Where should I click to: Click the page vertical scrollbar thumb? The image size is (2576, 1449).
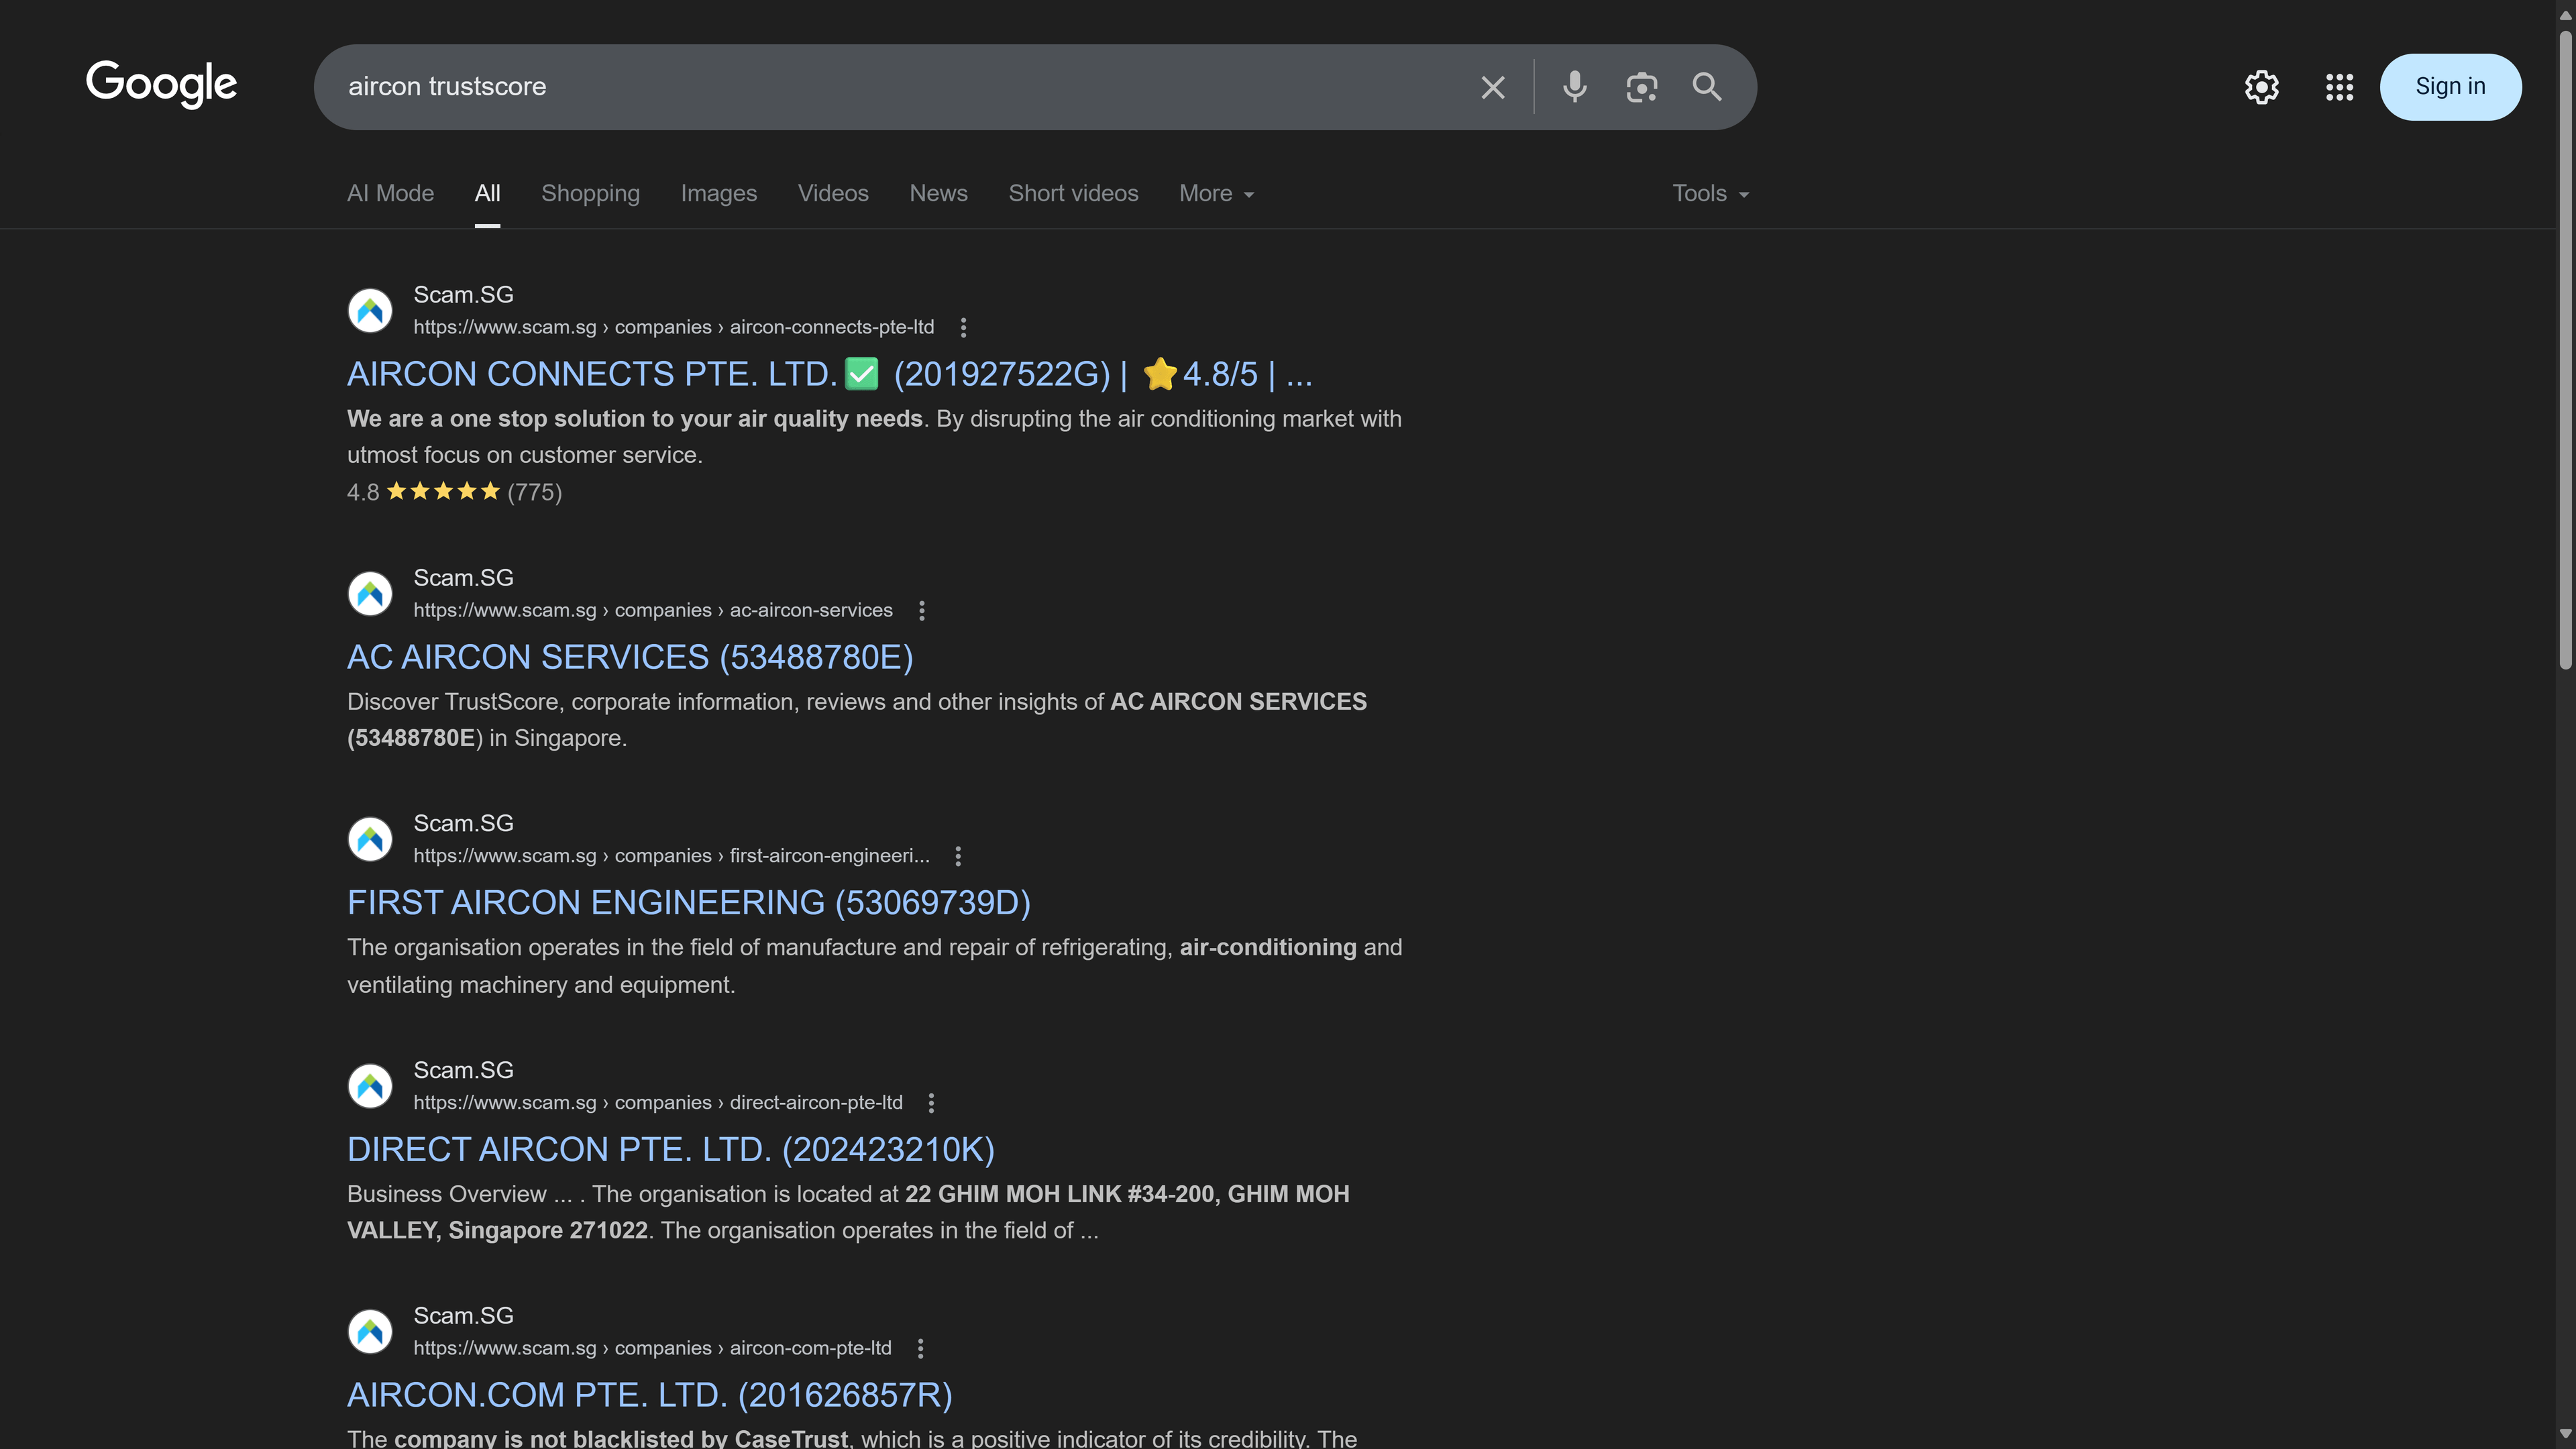(x=2565, y=350)
